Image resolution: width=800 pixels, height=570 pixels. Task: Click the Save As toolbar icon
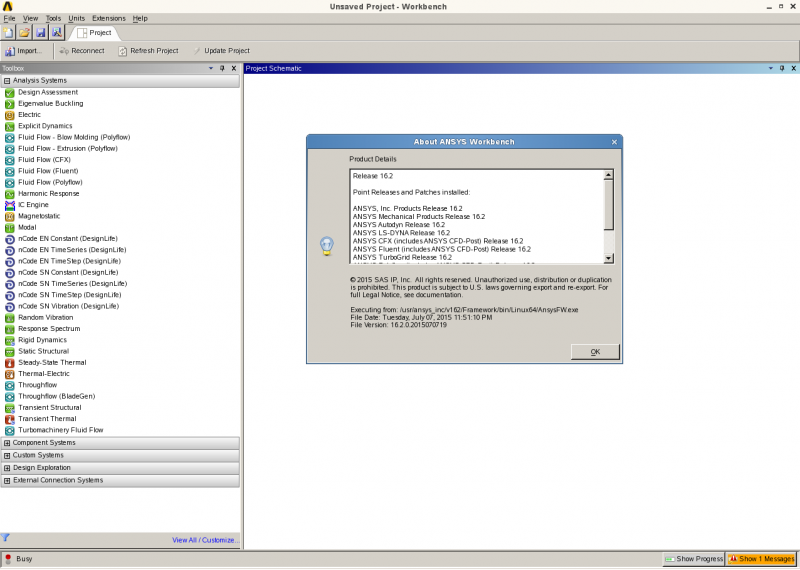(57, 33)
